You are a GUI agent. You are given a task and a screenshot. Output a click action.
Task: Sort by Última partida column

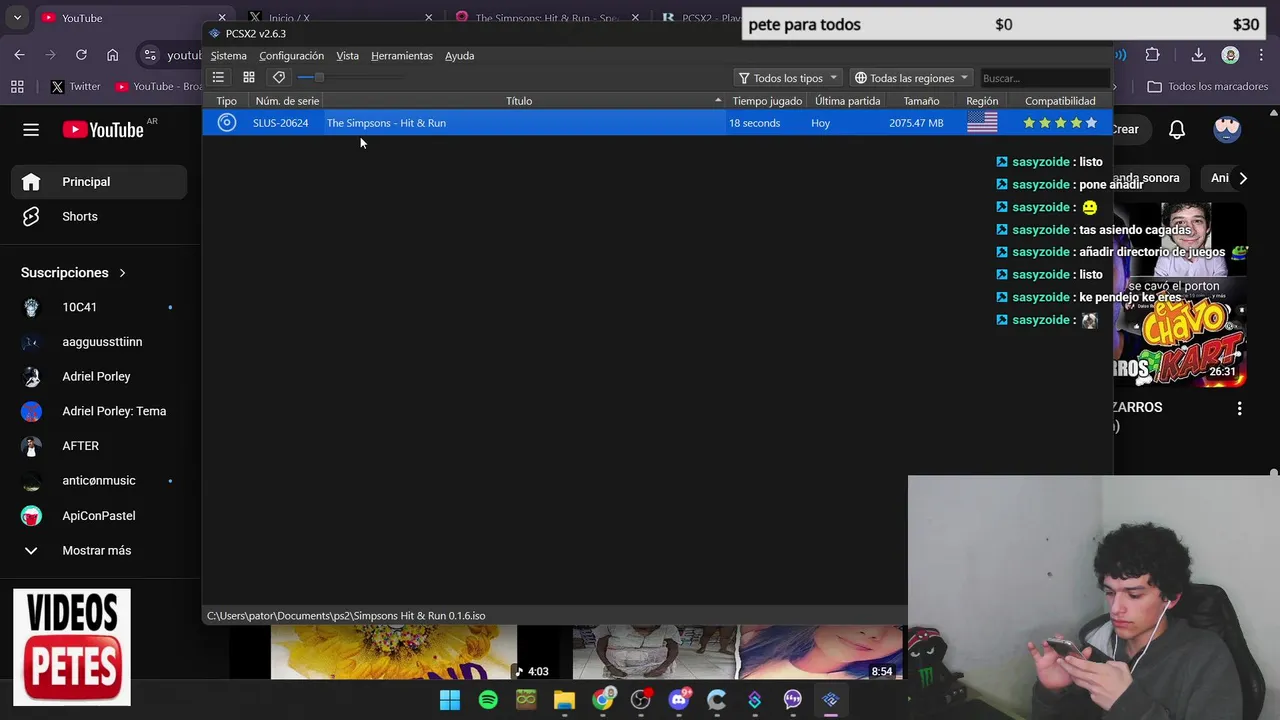[847, 101]
